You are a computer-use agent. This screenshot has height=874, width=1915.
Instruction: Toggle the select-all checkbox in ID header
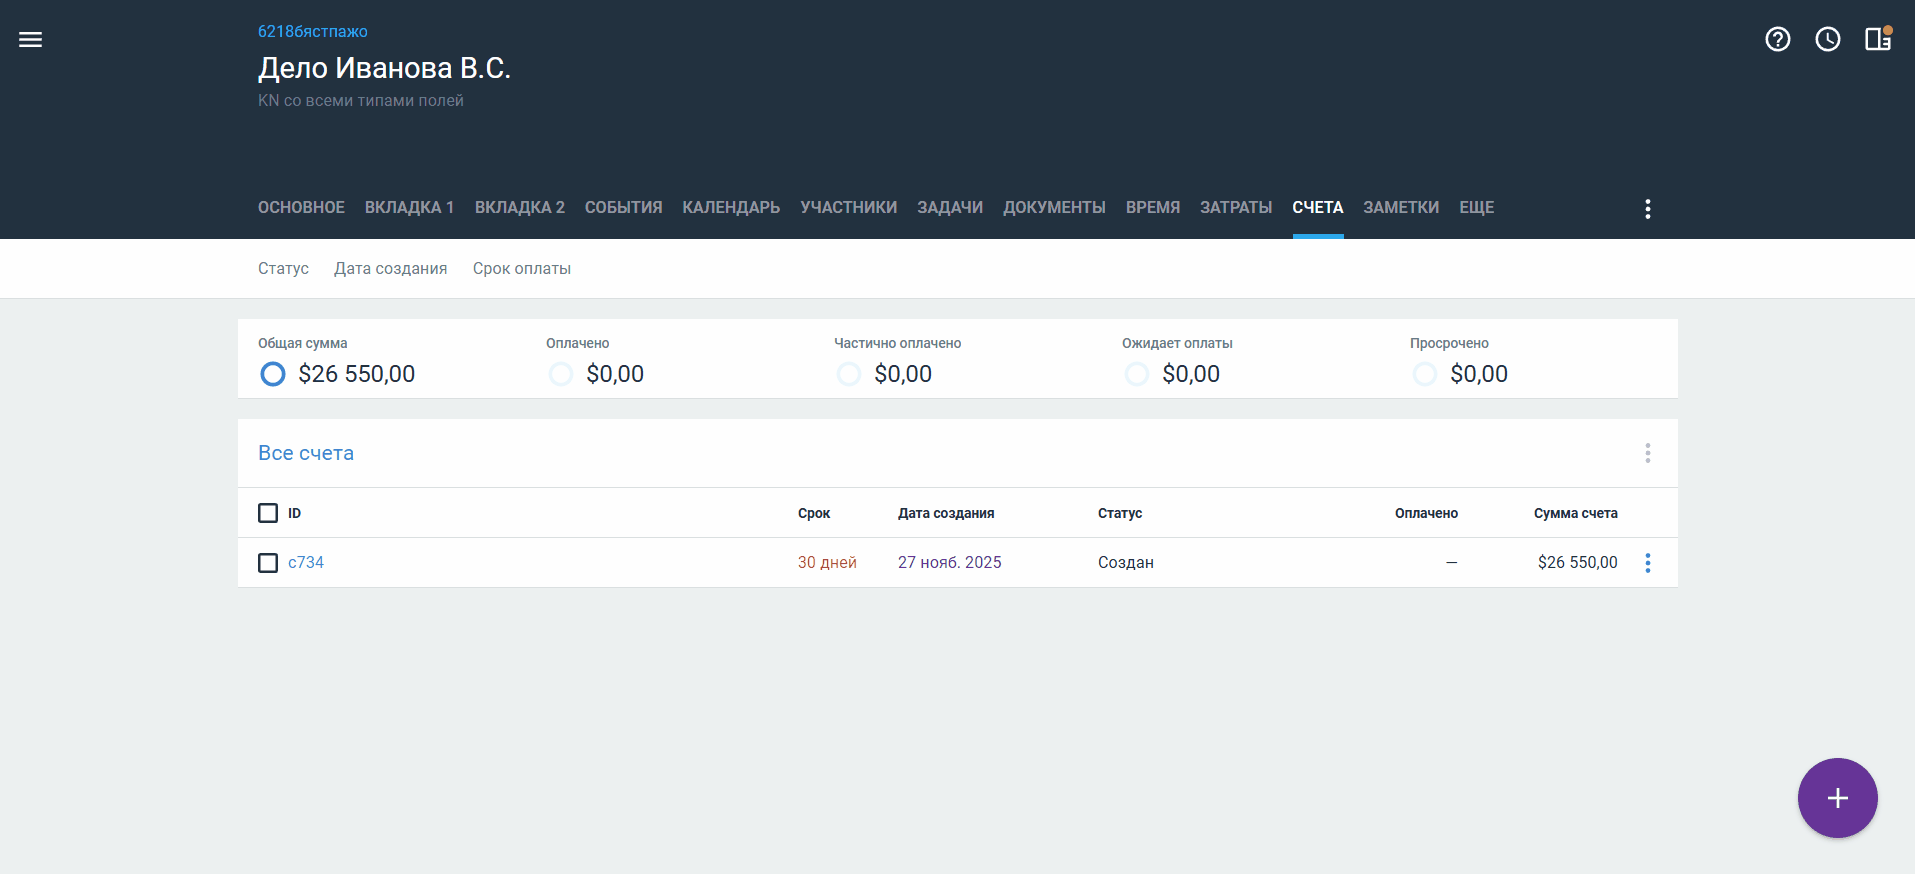pyautogui.click(x=268, y=513)
